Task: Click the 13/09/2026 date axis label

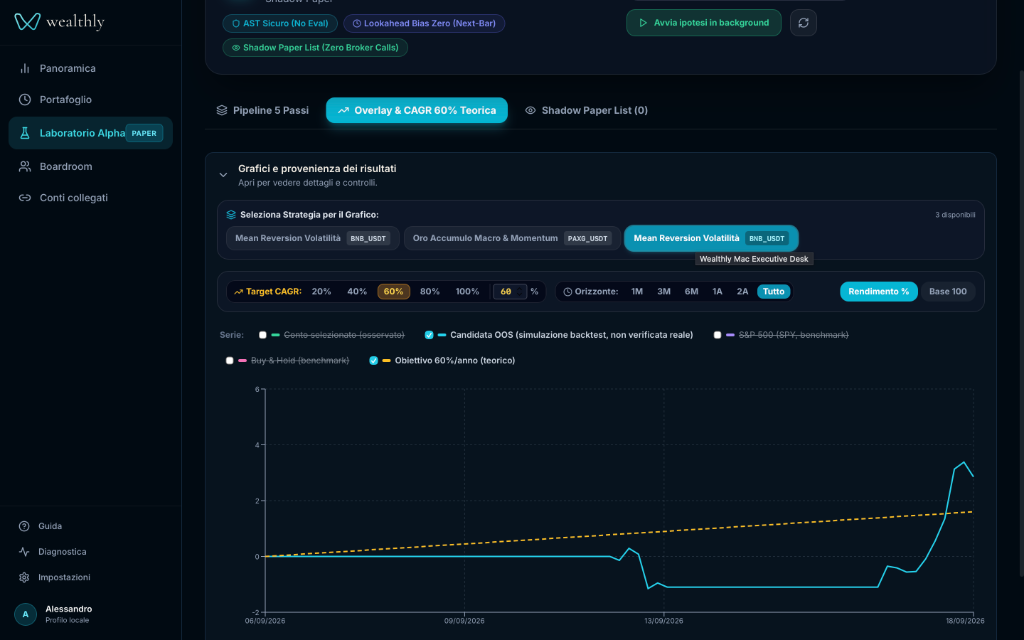Action: [664, 621]
